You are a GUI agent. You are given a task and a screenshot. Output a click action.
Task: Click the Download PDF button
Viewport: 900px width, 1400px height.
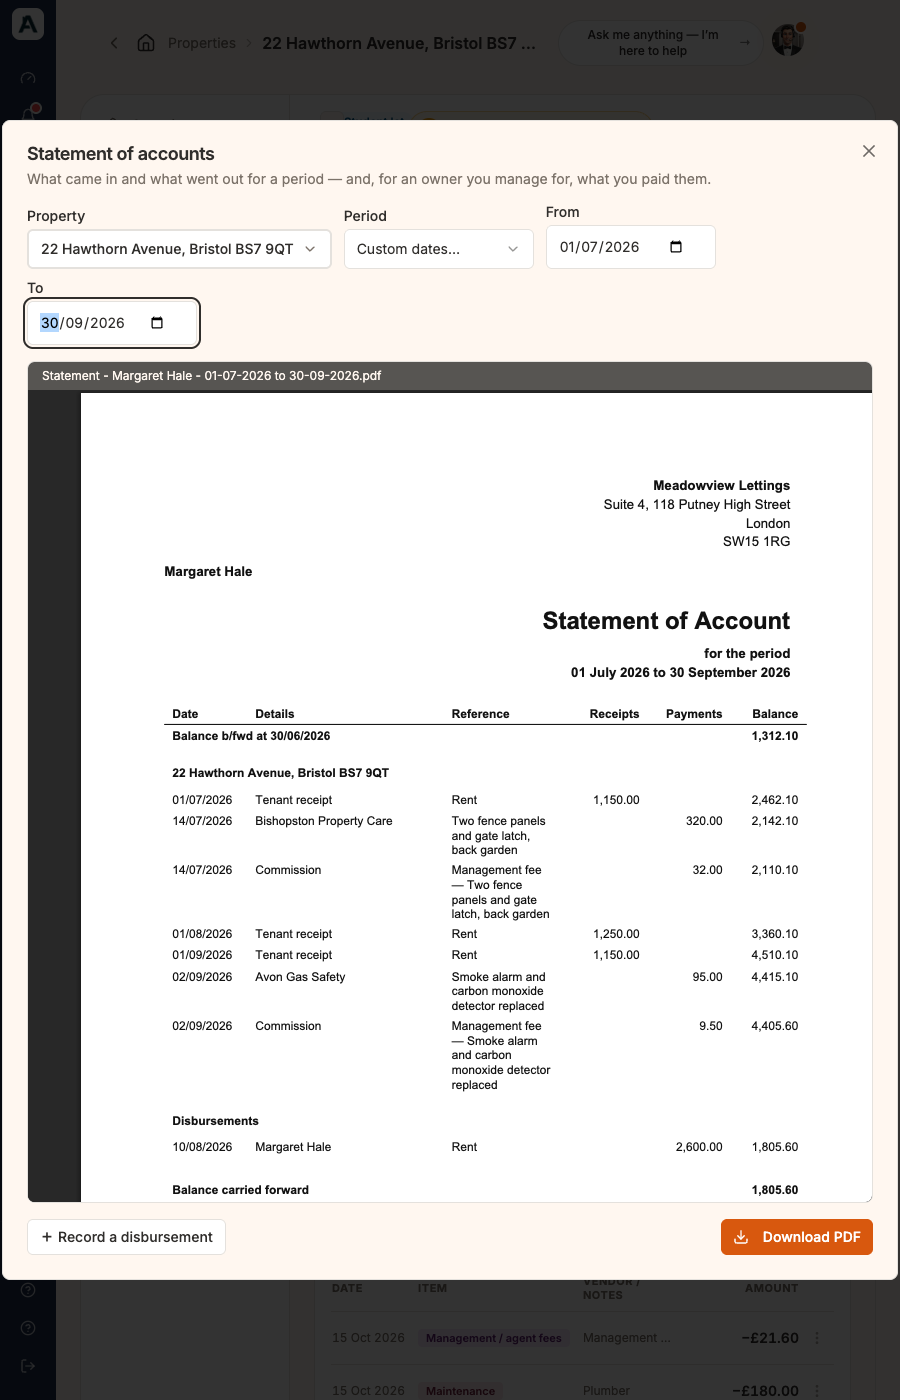(x=797, y=1237)
